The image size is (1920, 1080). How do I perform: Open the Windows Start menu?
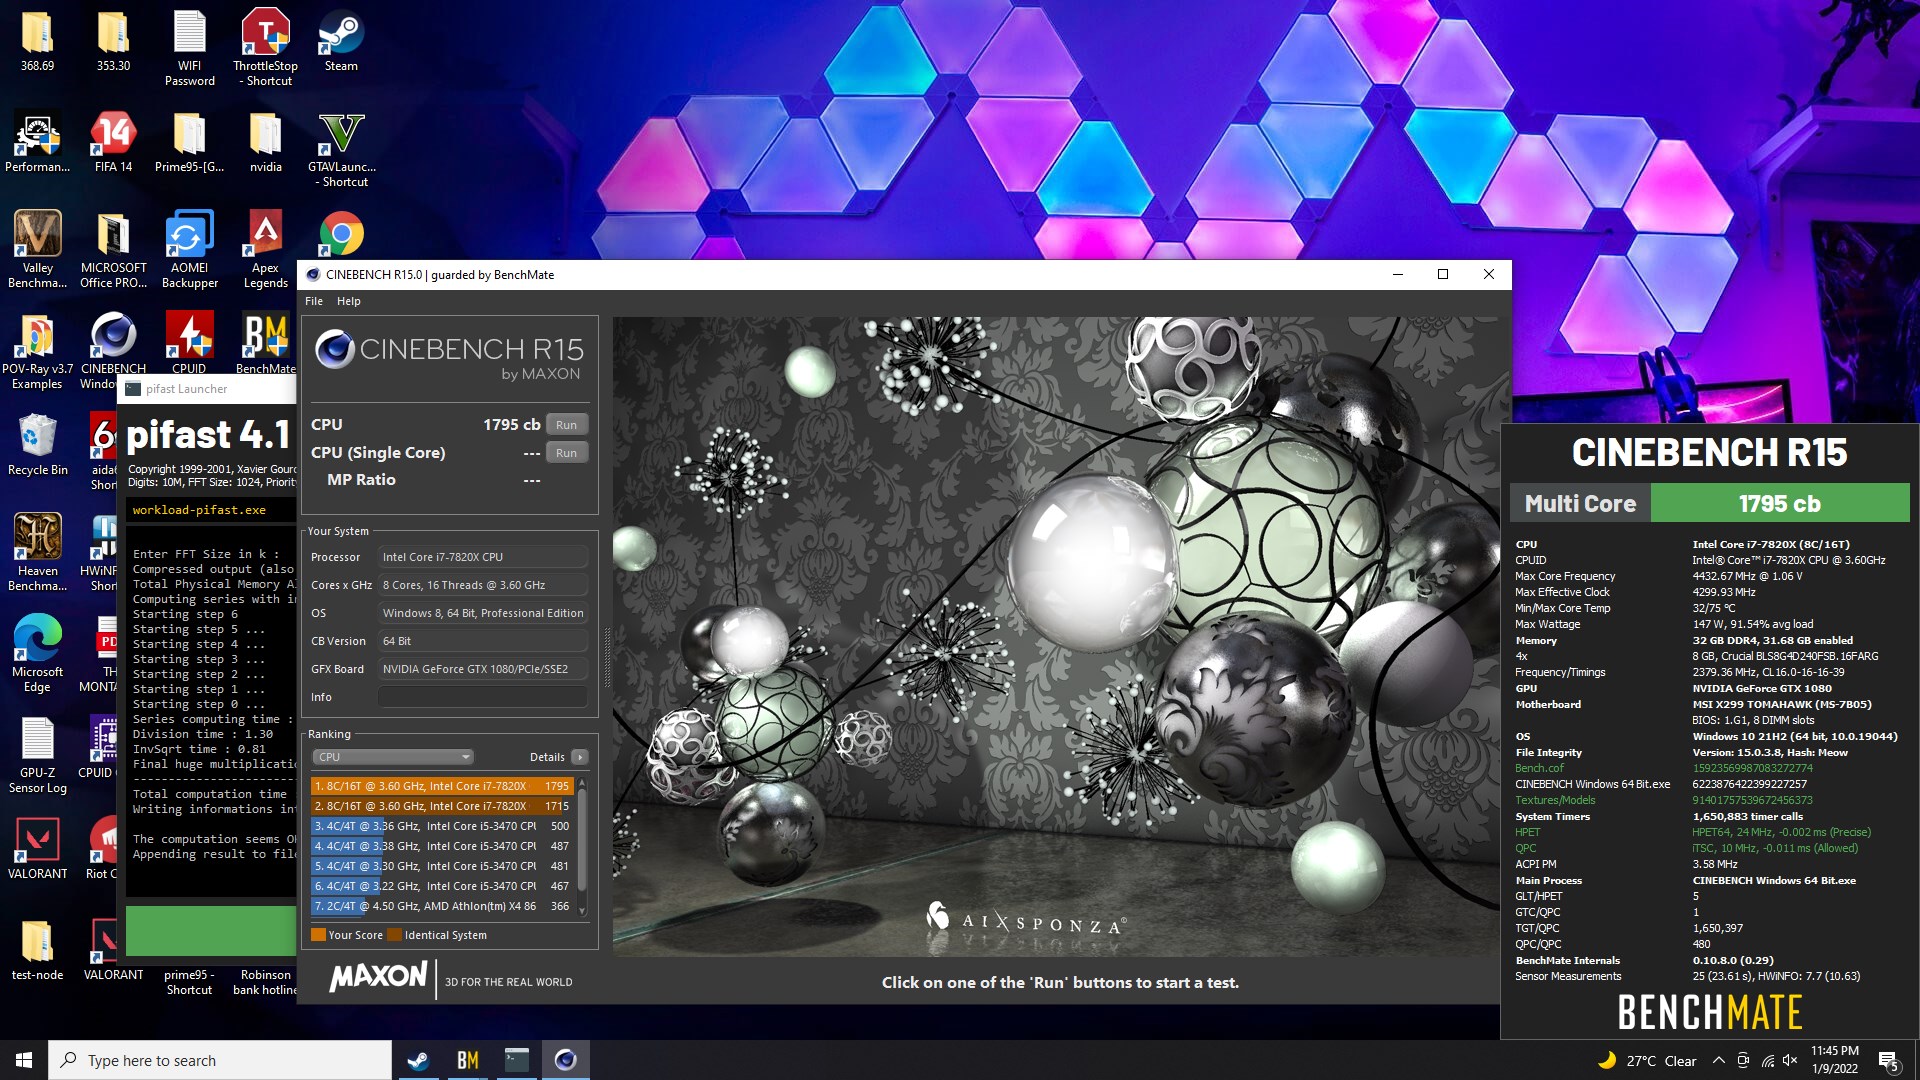tap(24, 1060)
